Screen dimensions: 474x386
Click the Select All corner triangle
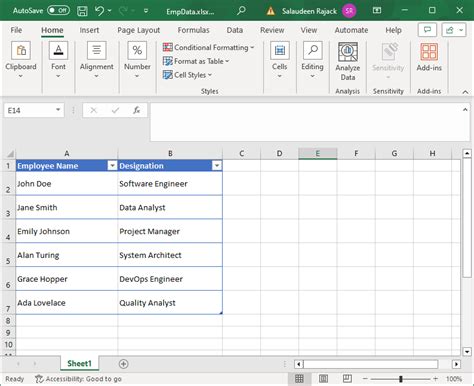pyautogui.click(x=10, y=154)
